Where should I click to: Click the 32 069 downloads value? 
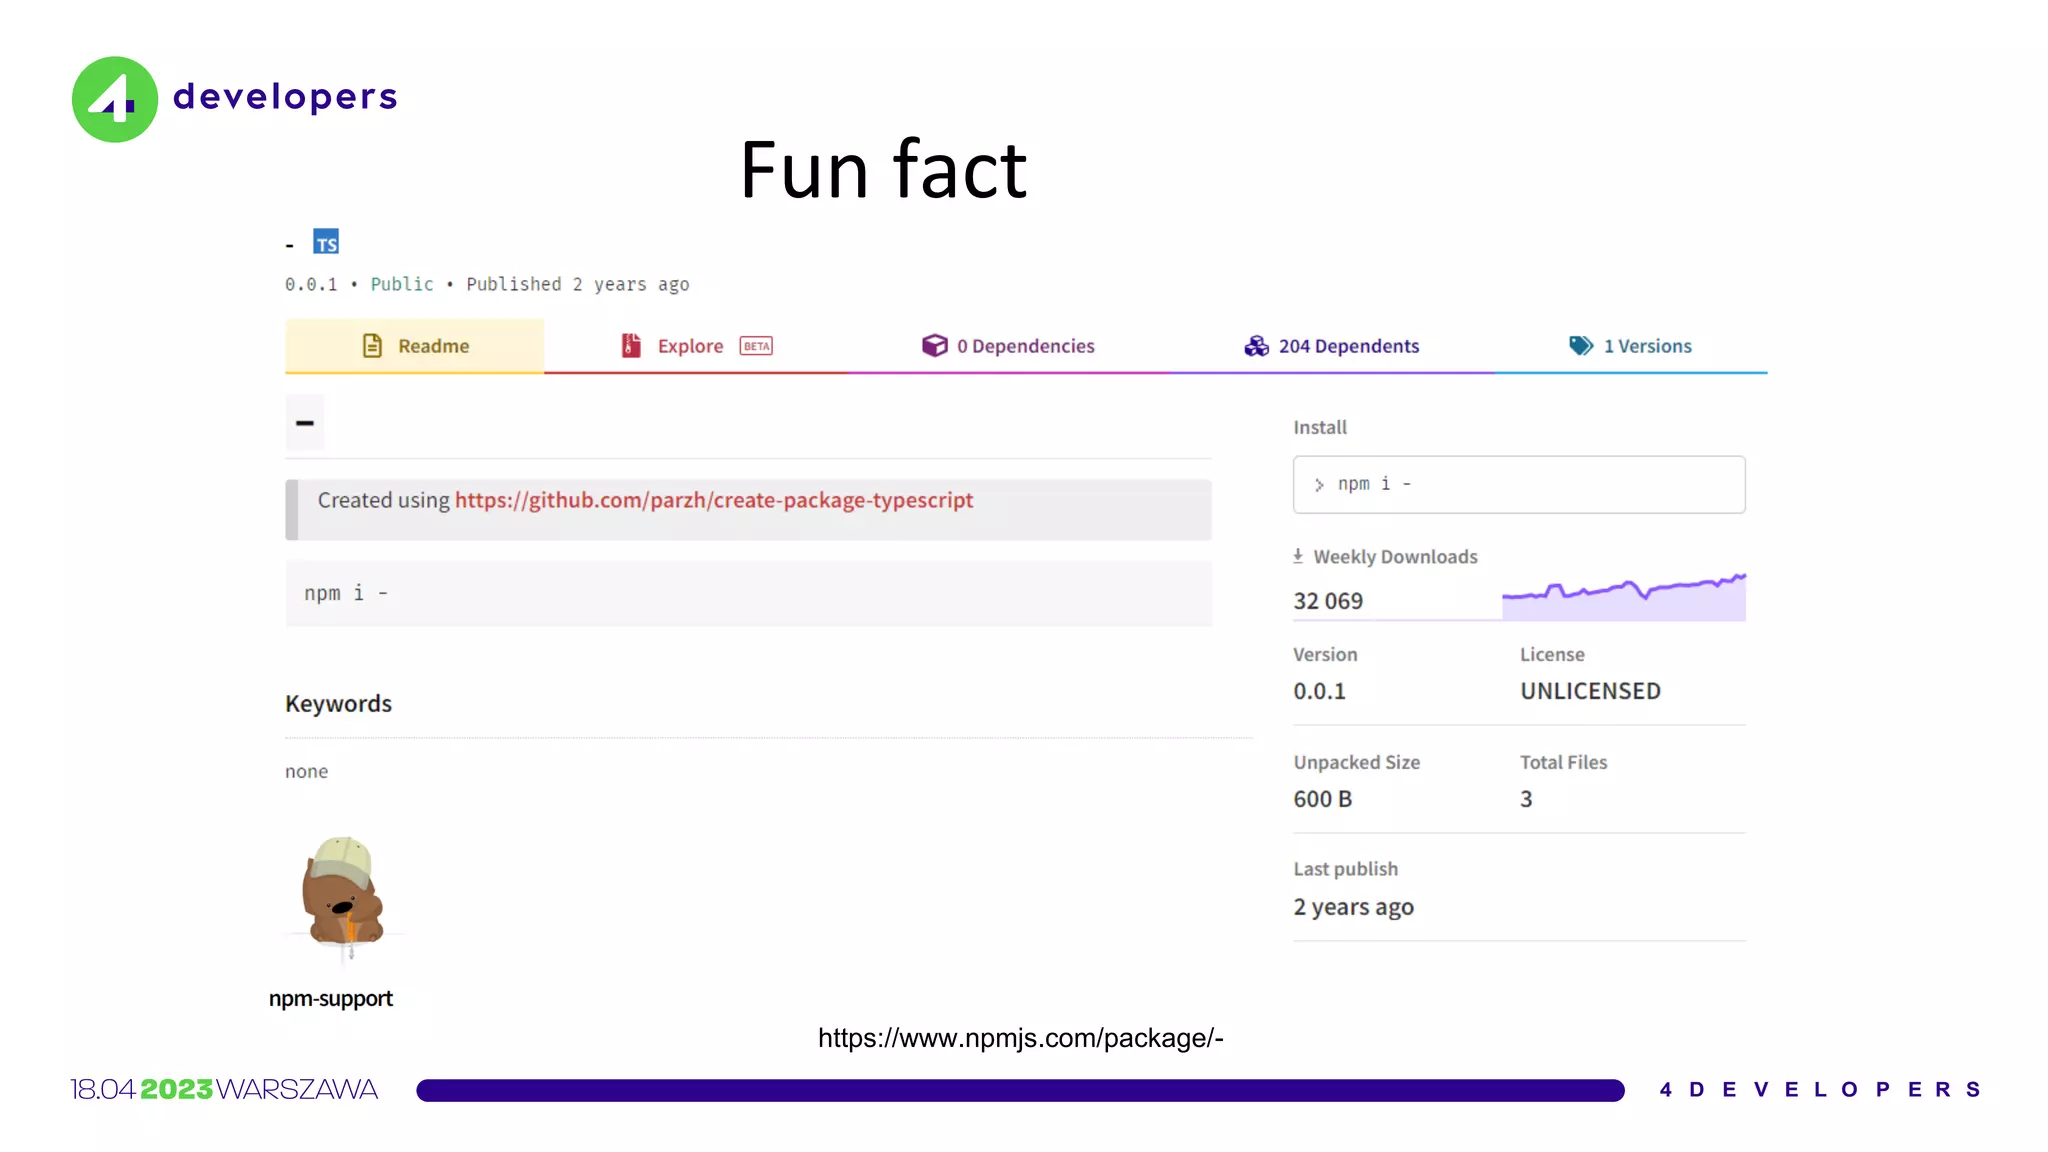point(1328,601)
